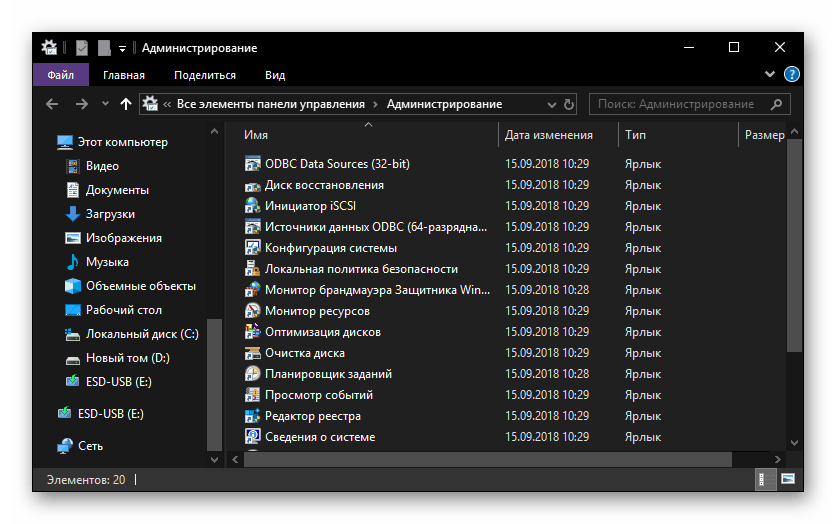The width and height of the screenshot is (836, 524).
Task: Click the Очистка диска icon
Action: [x=253, y=353]
